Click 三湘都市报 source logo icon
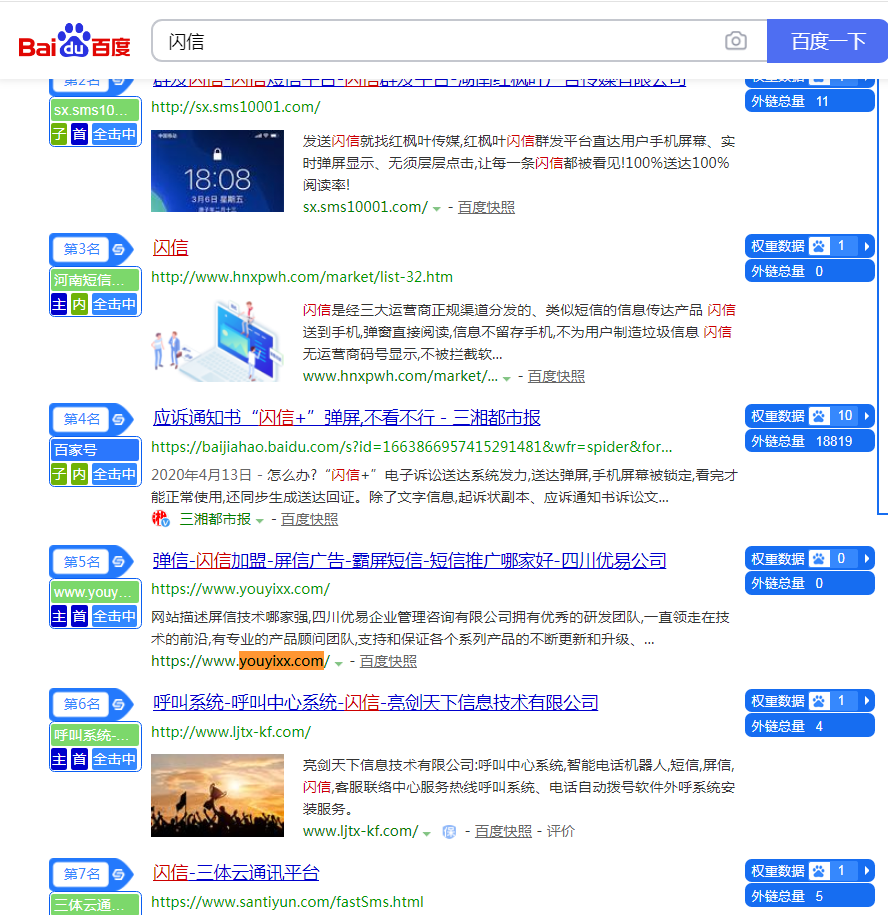The image size is (888, 915). point(160,518)
